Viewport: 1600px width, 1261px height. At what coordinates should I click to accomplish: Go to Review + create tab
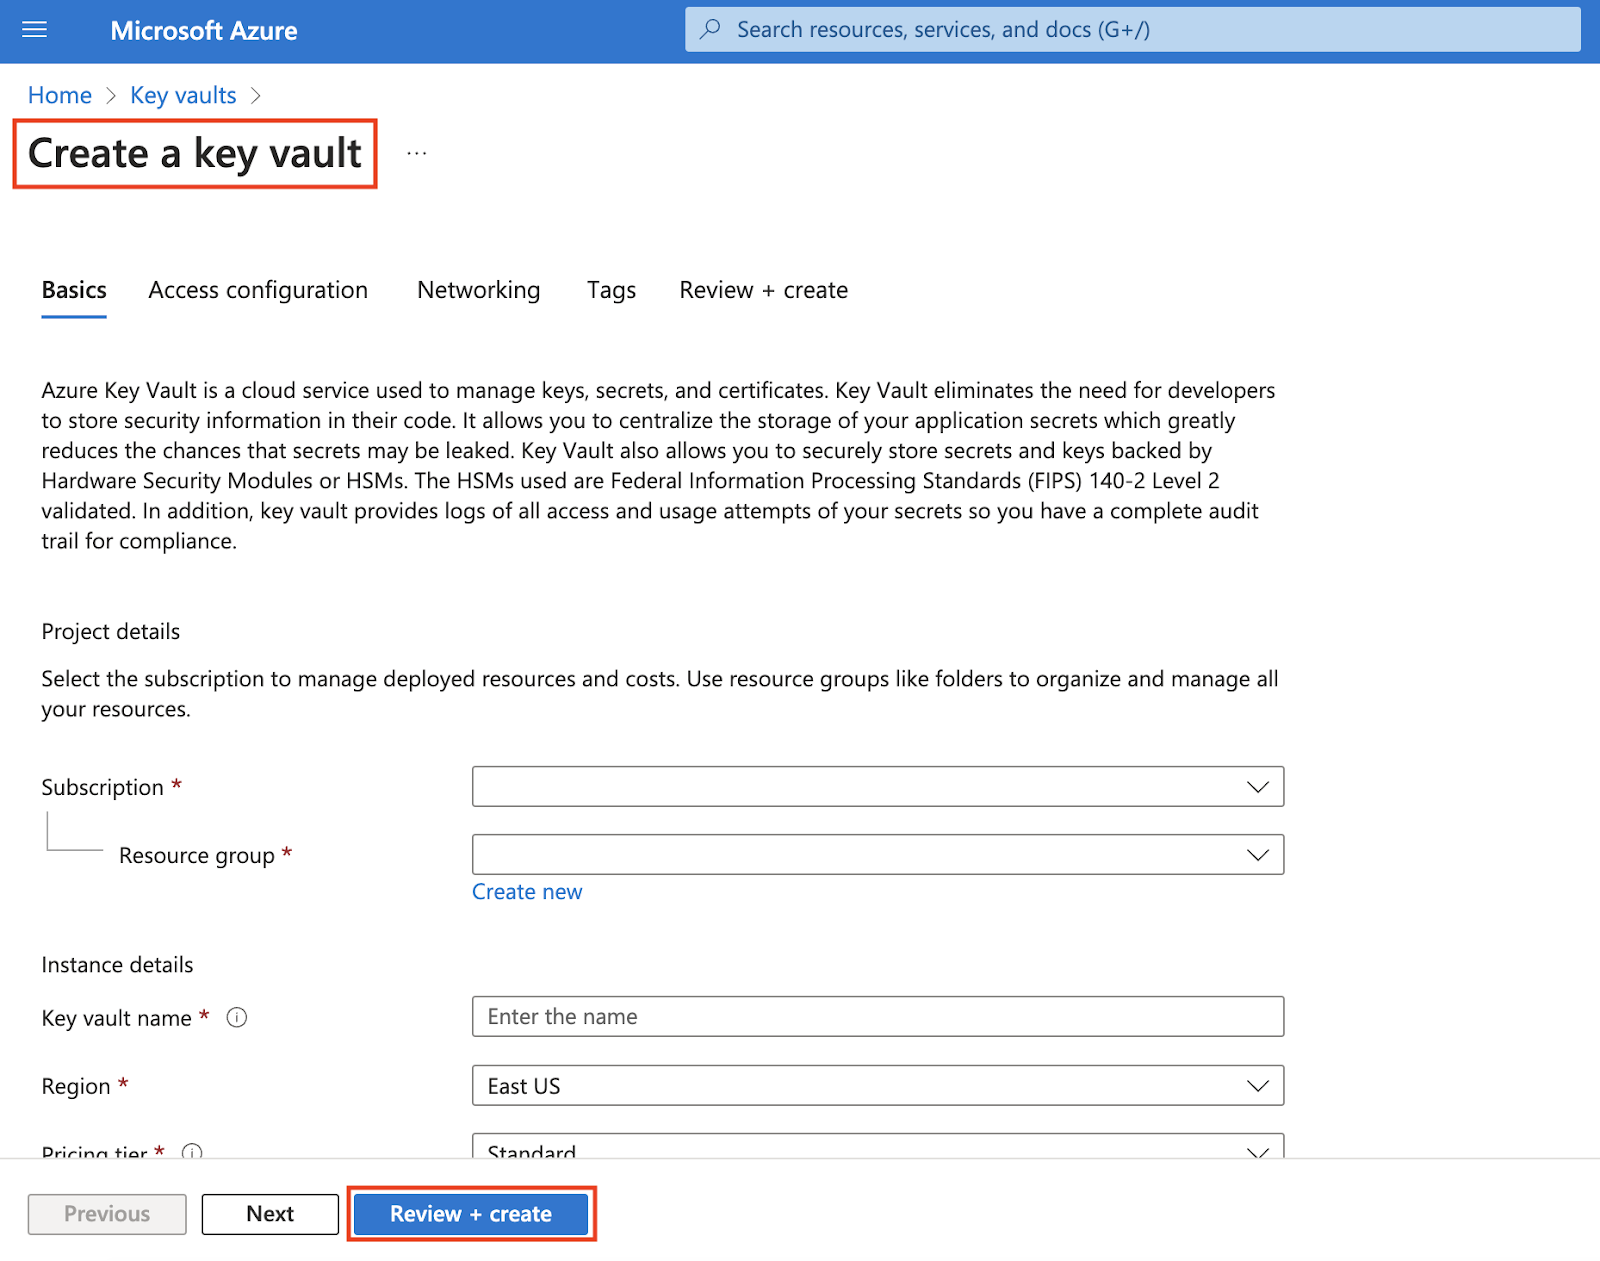764,290
